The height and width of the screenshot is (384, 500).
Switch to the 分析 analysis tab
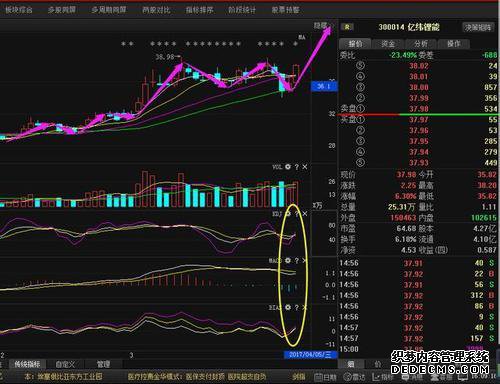421,44
